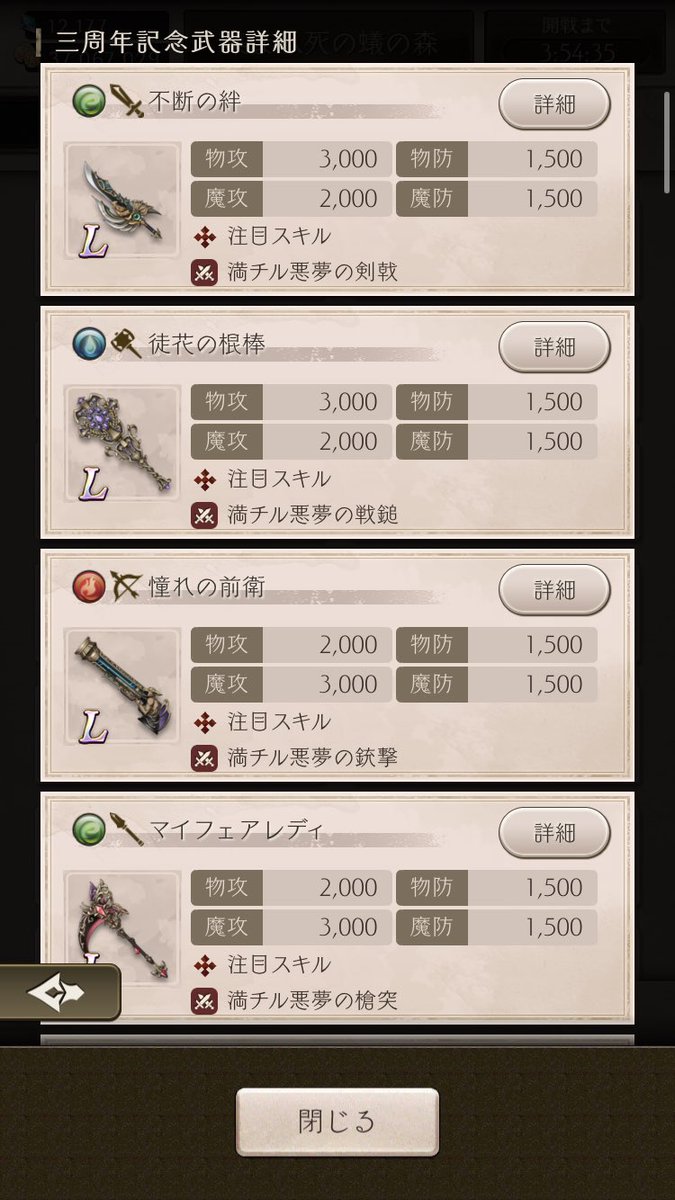Tap the 満チル悪夢の剣戟 skill icon

[x=204, y=273]
